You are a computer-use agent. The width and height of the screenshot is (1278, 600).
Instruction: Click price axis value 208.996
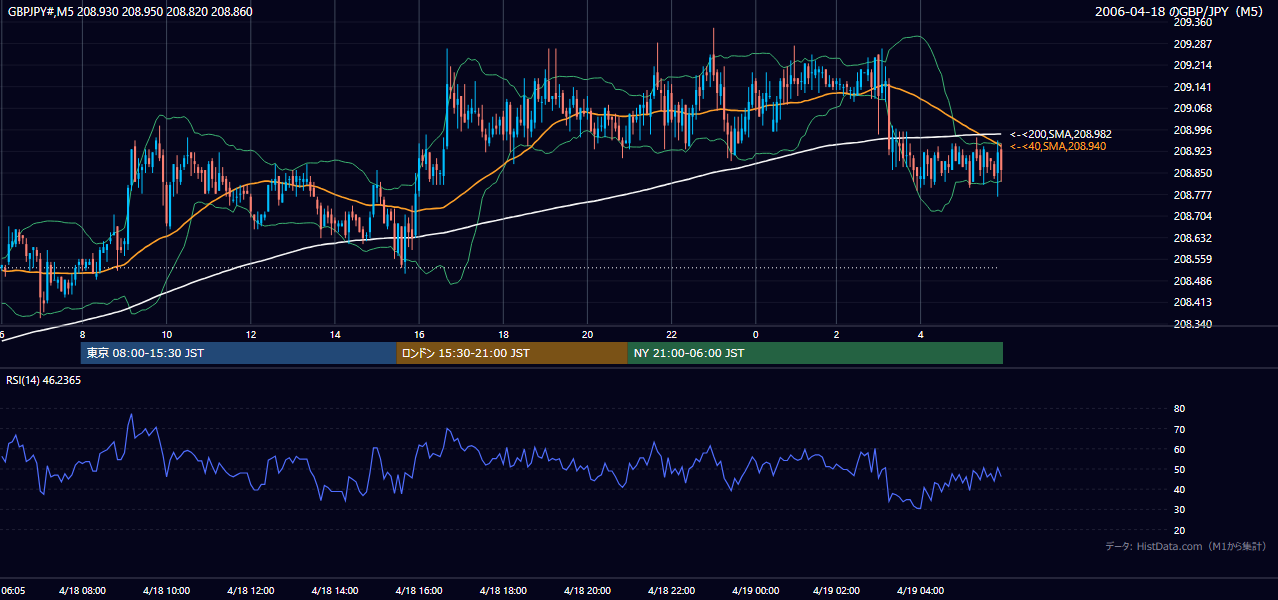click(x=1191, y=130)
